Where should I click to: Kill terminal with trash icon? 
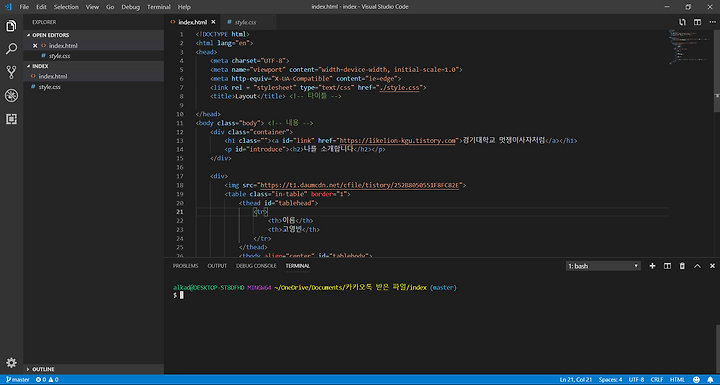click(x=682, y=266)
